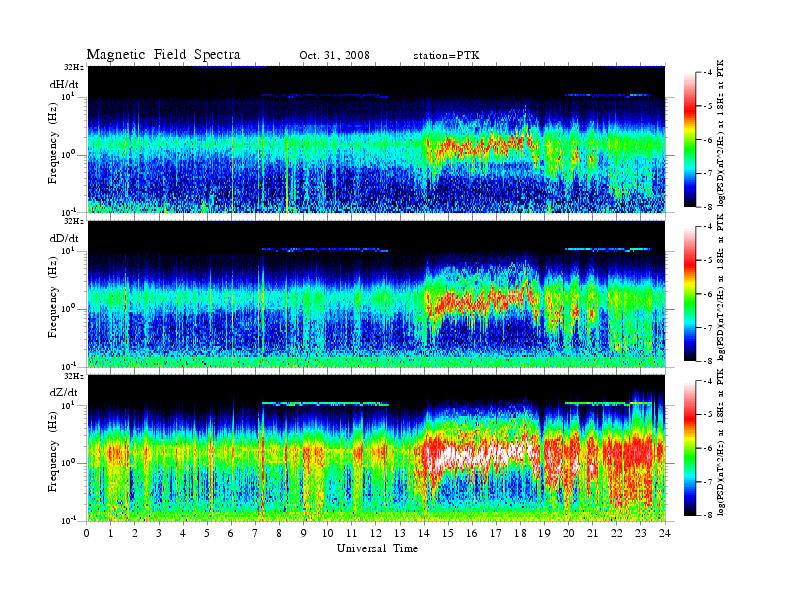Click the dZ/dt spectrogram plot area
Viewport: 792px width, 612px height.
coord(377,448)
